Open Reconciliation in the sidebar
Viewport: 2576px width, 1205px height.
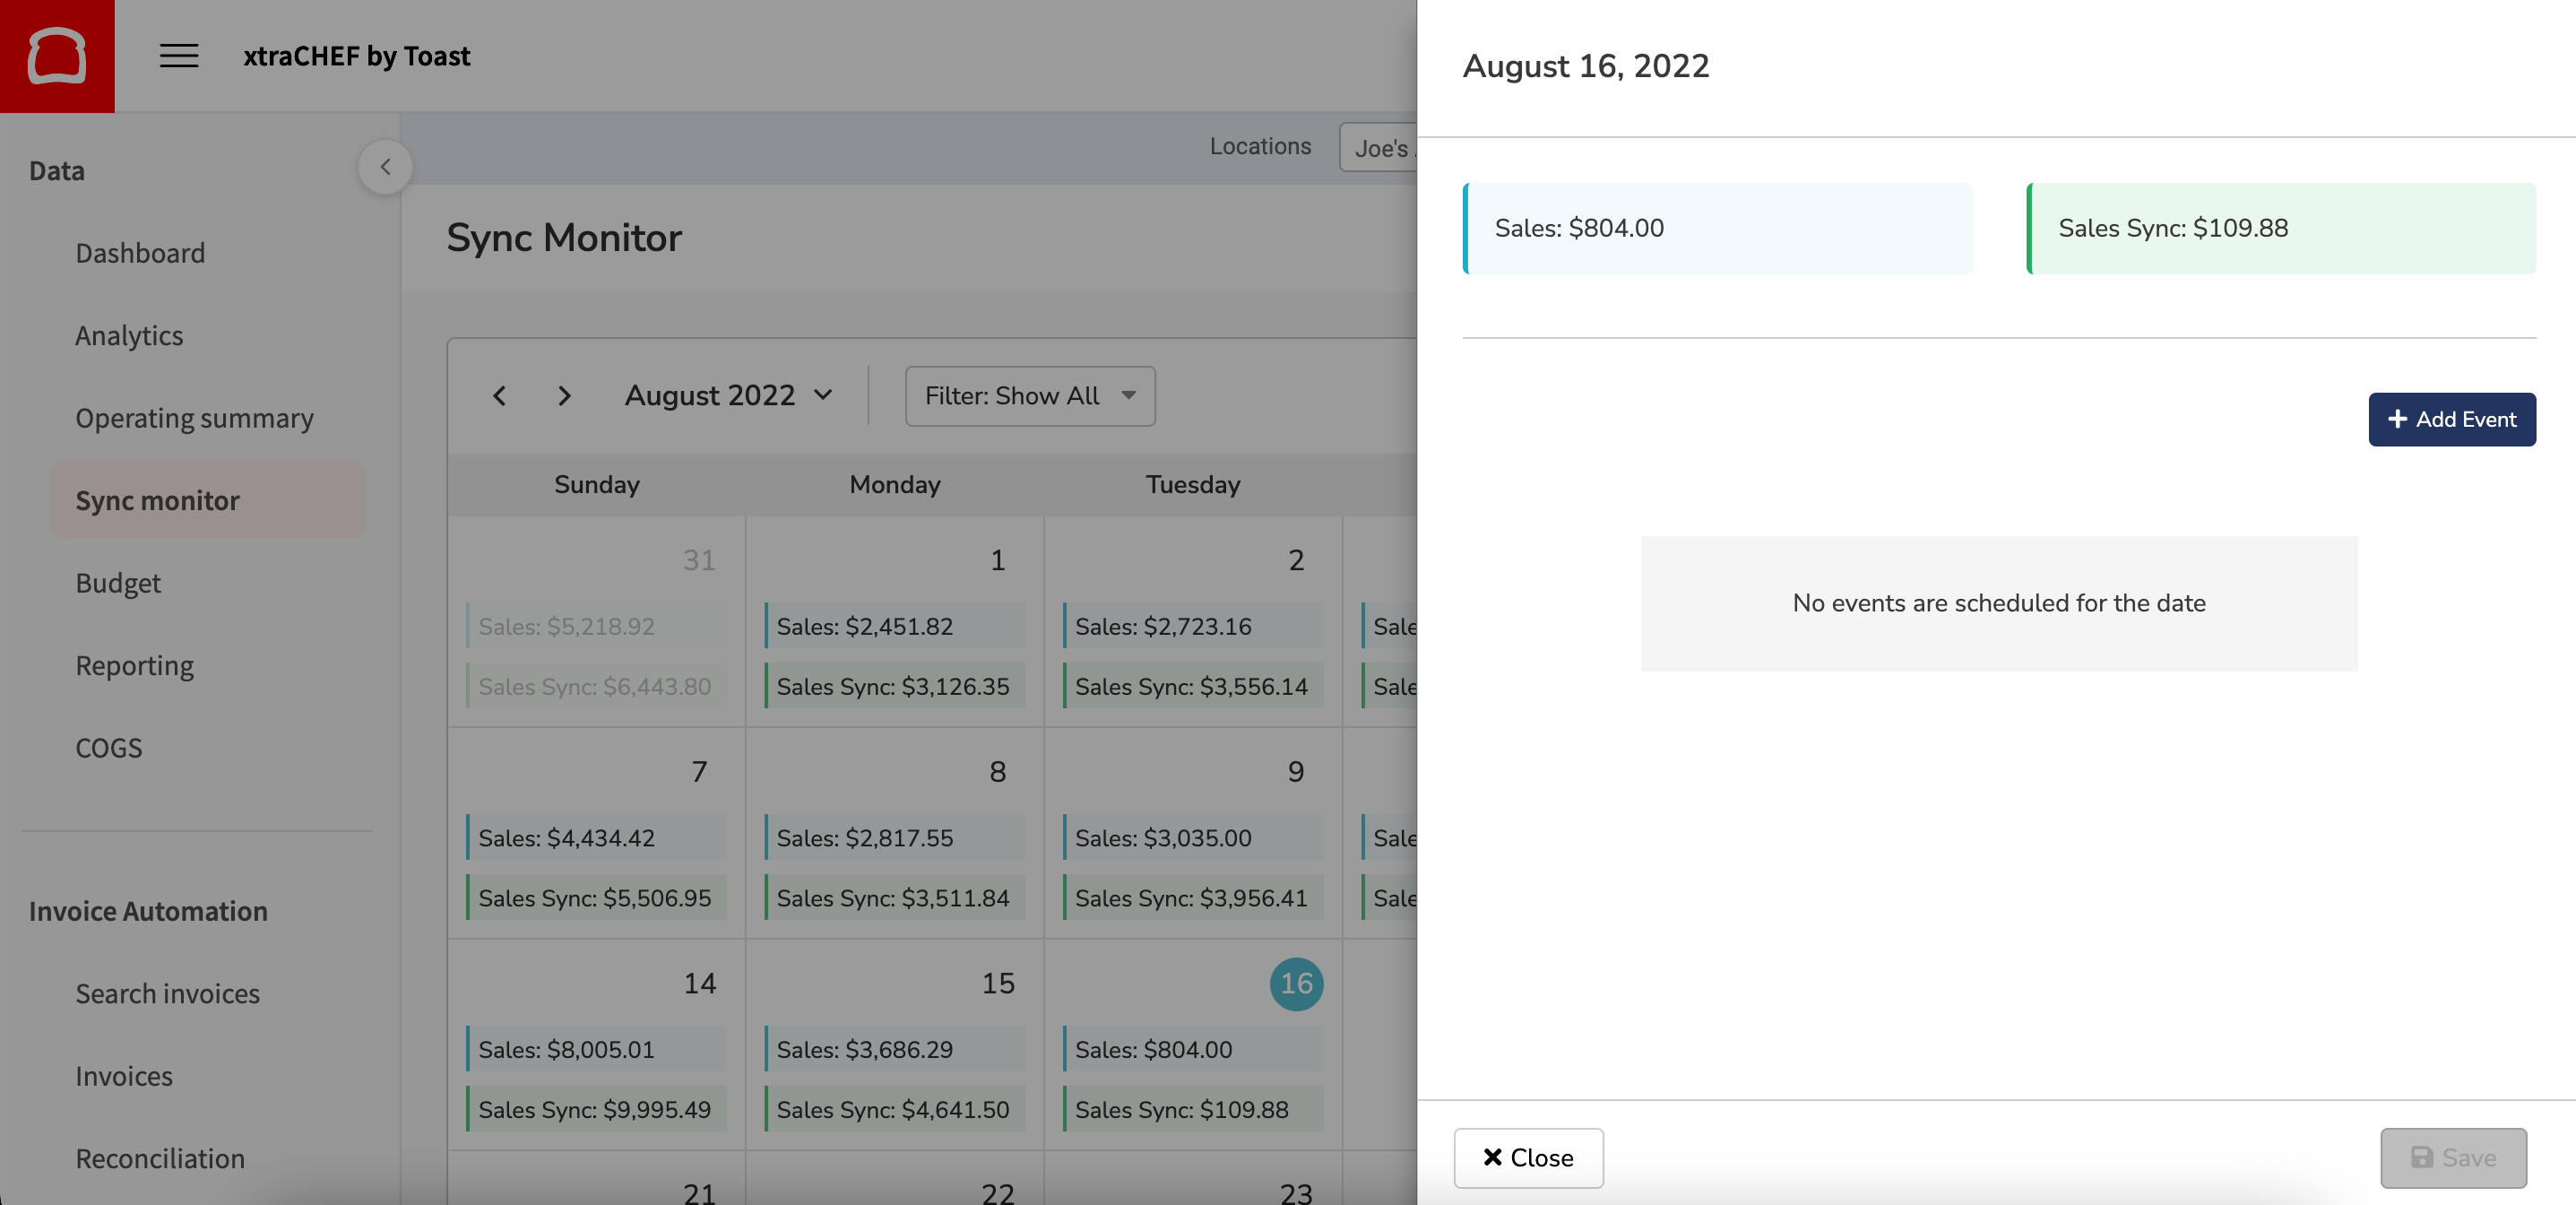160,1158
